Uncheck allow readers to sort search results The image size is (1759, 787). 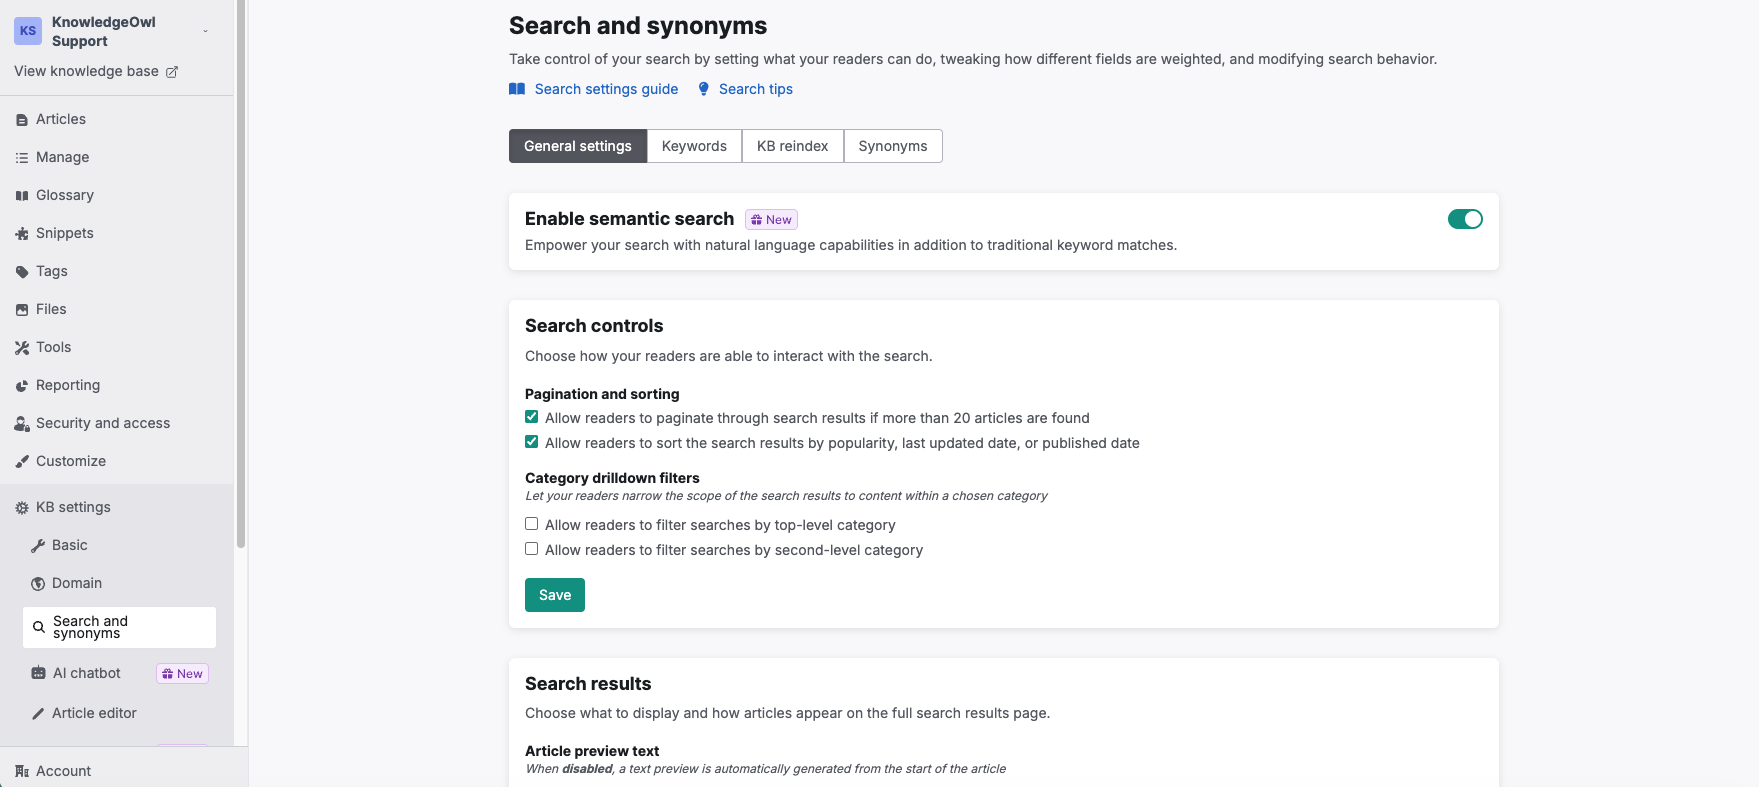(532, 442)
